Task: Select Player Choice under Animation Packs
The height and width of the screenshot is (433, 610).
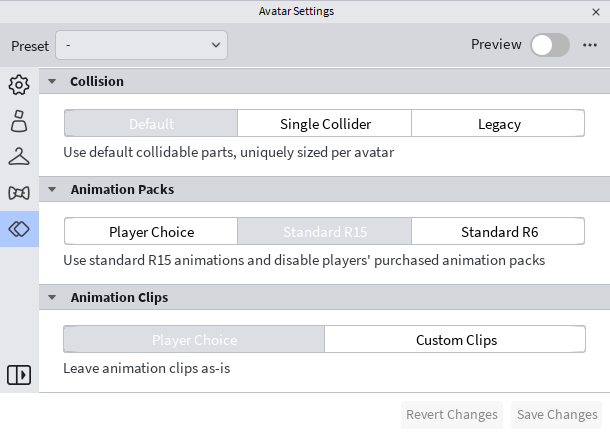Action: (x=151, y=231)
